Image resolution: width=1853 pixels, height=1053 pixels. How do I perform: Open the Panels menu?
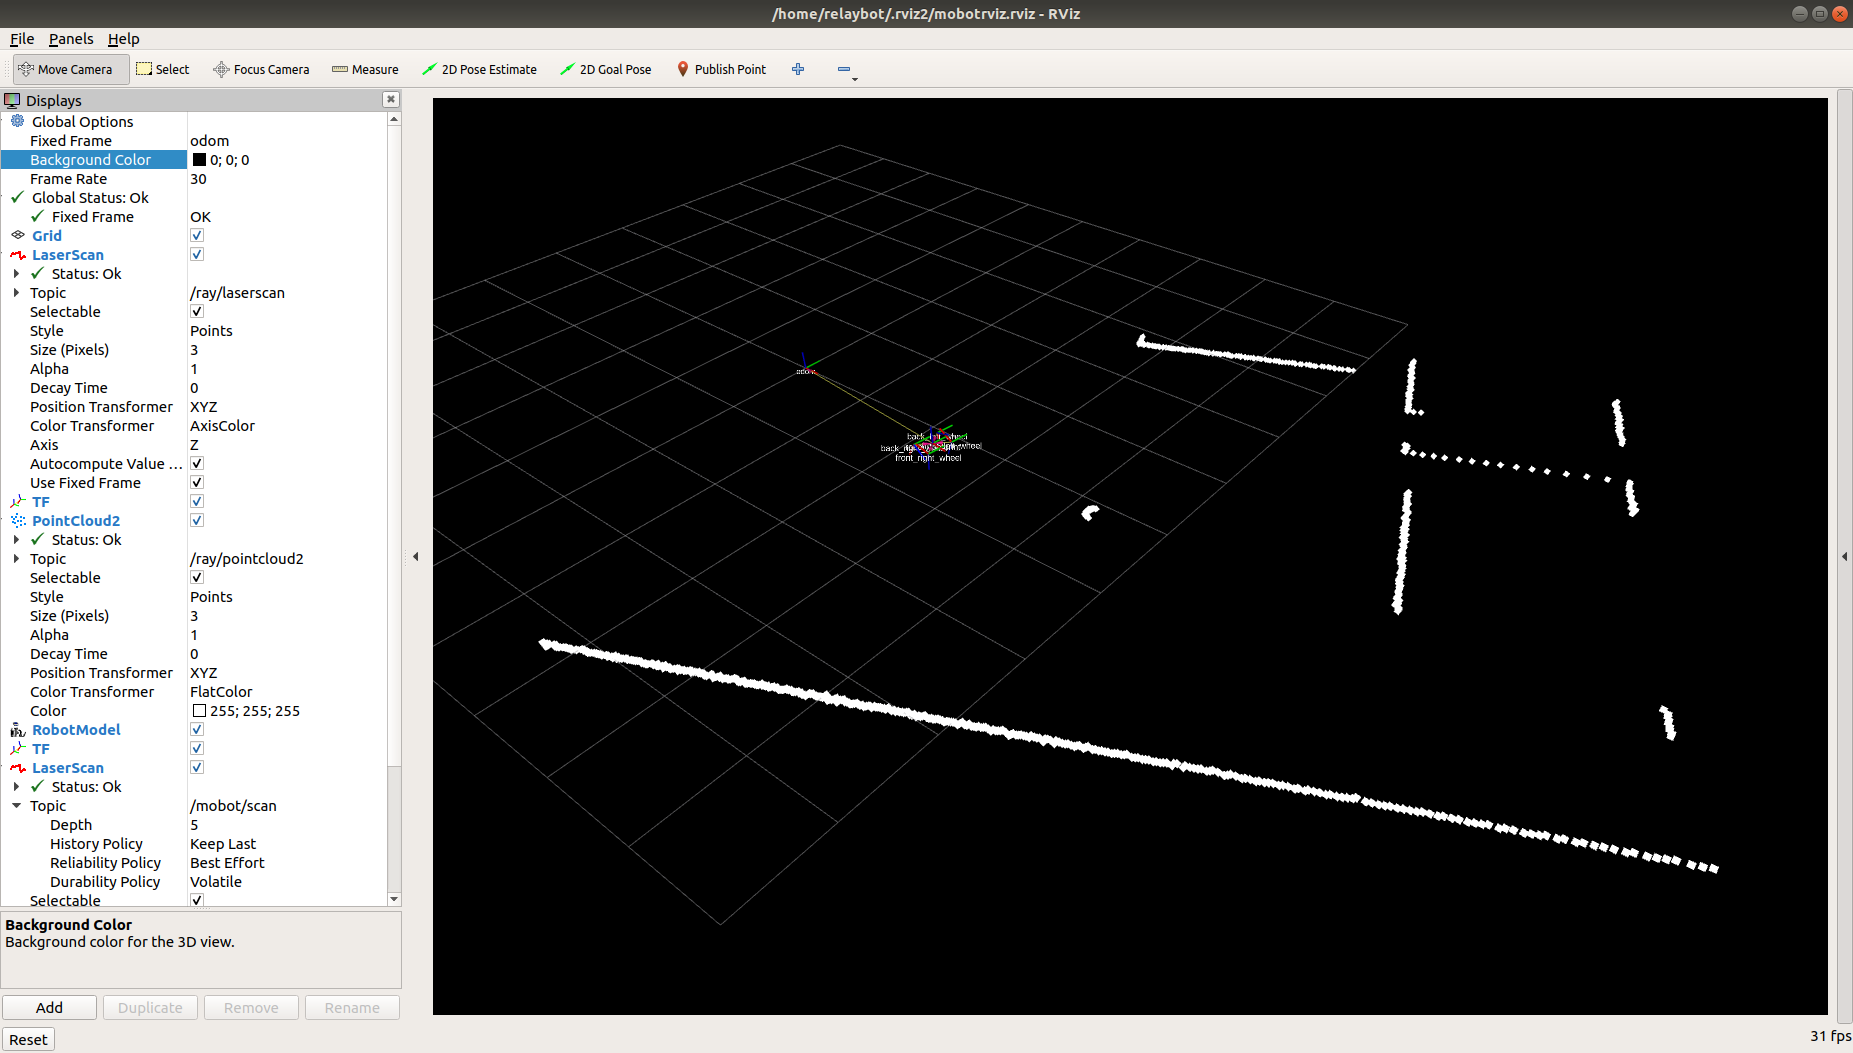point(71,38)
